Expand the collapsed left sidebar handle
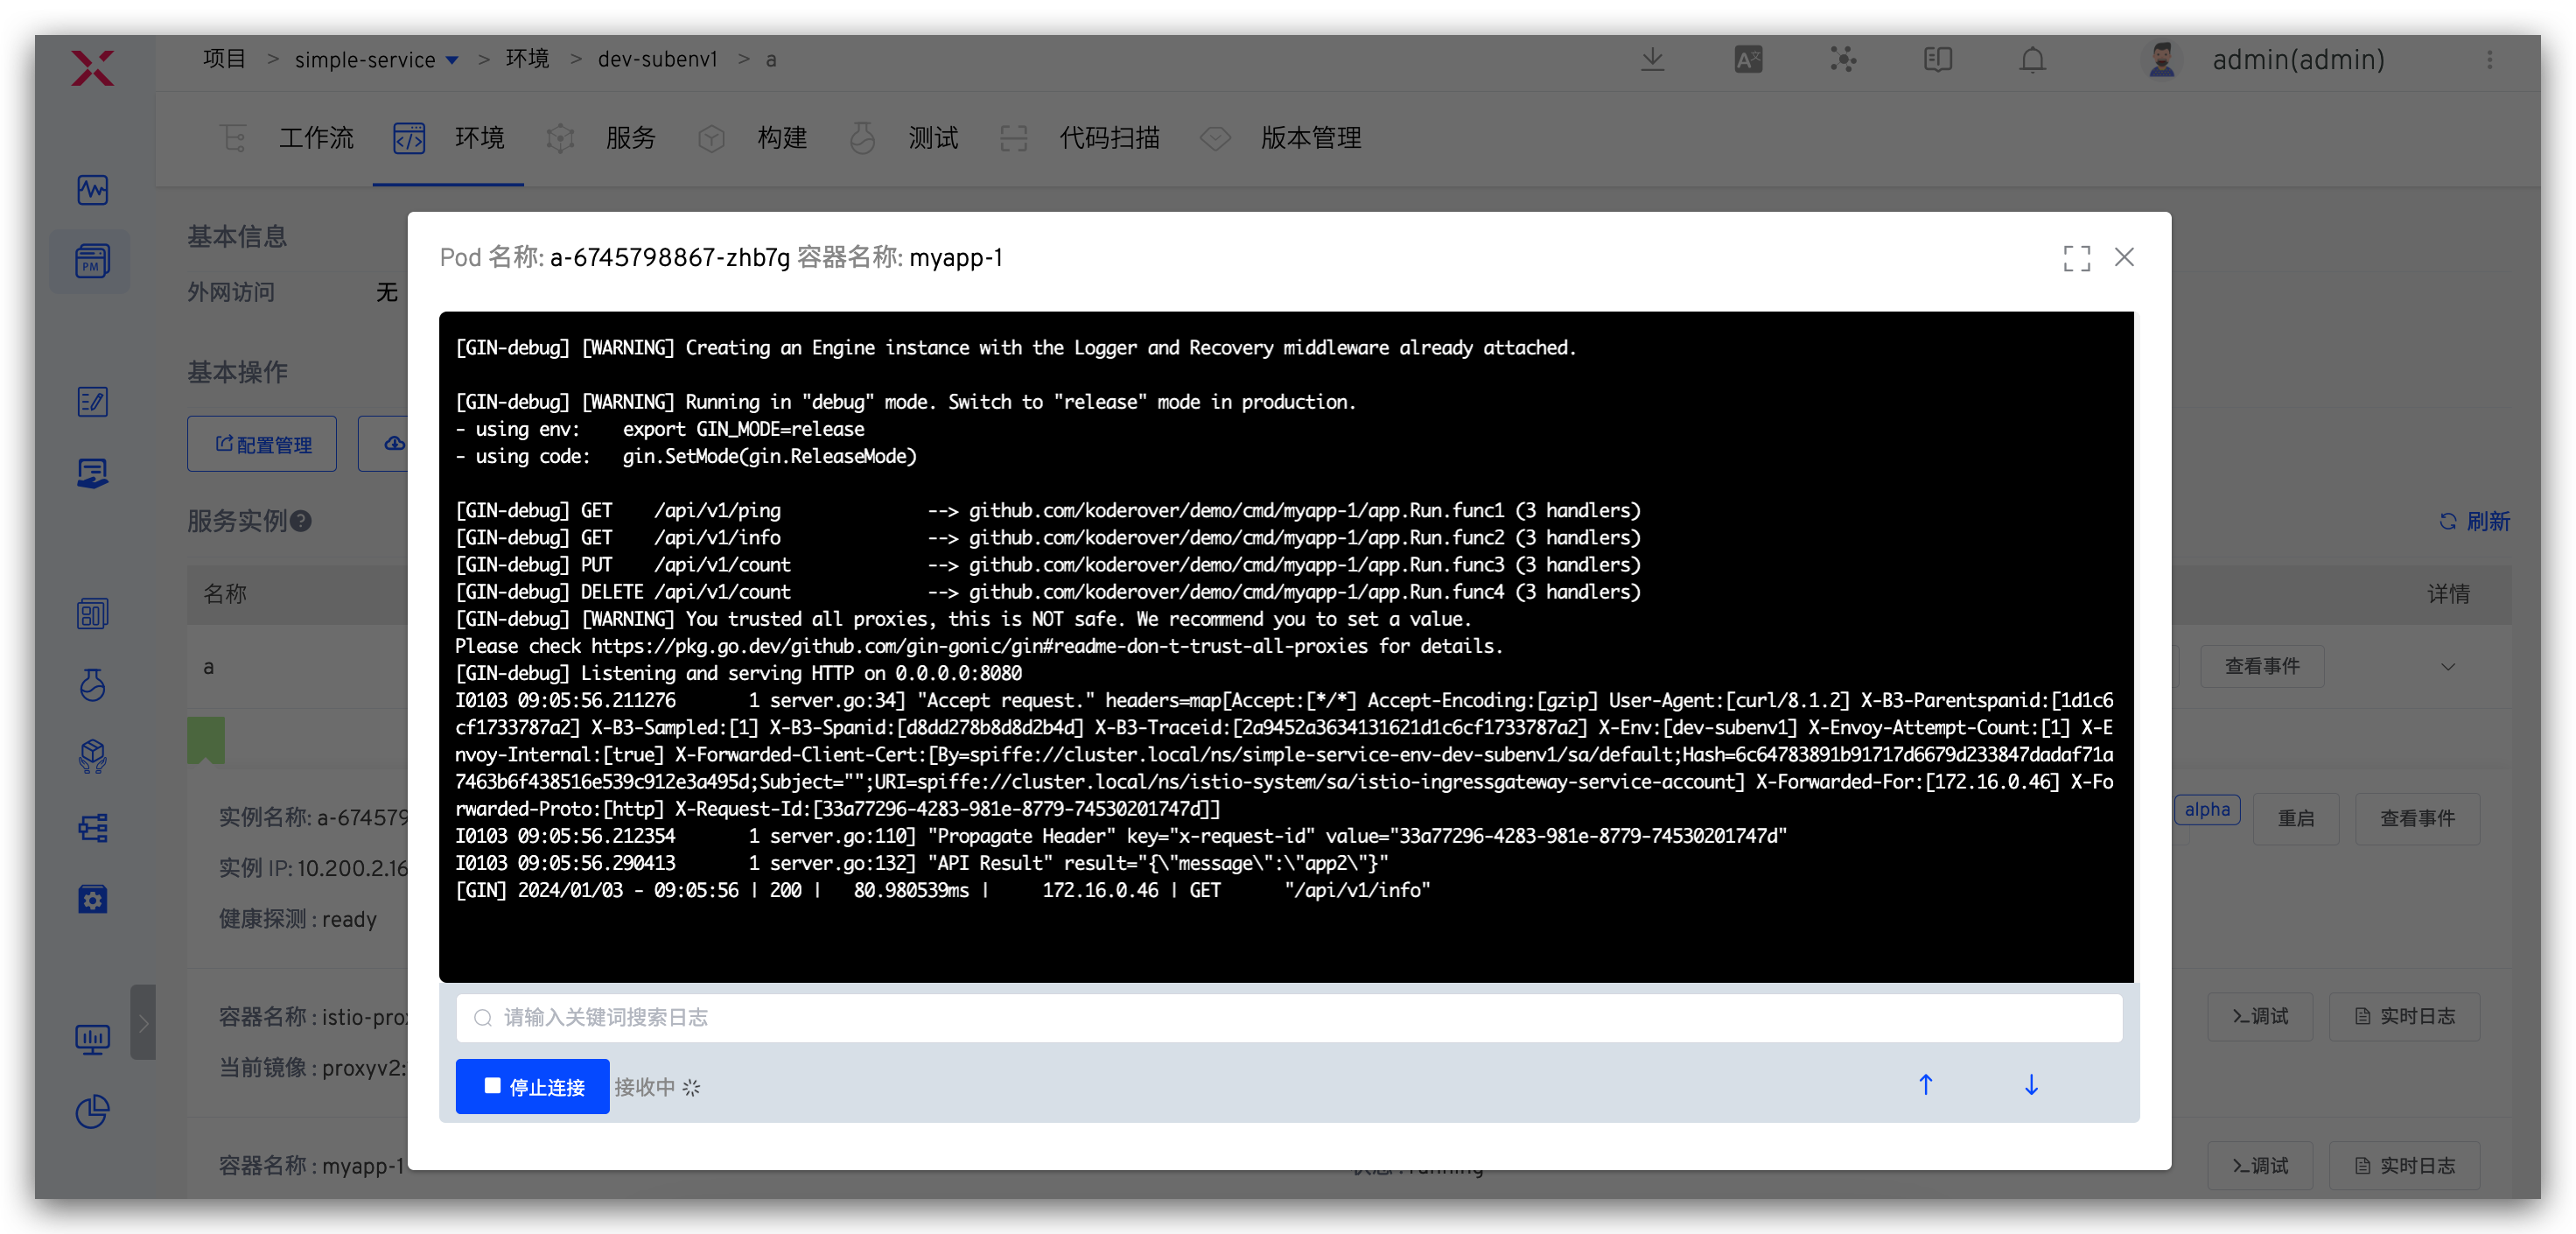 pyautogui.click(x=143, y=1022)
